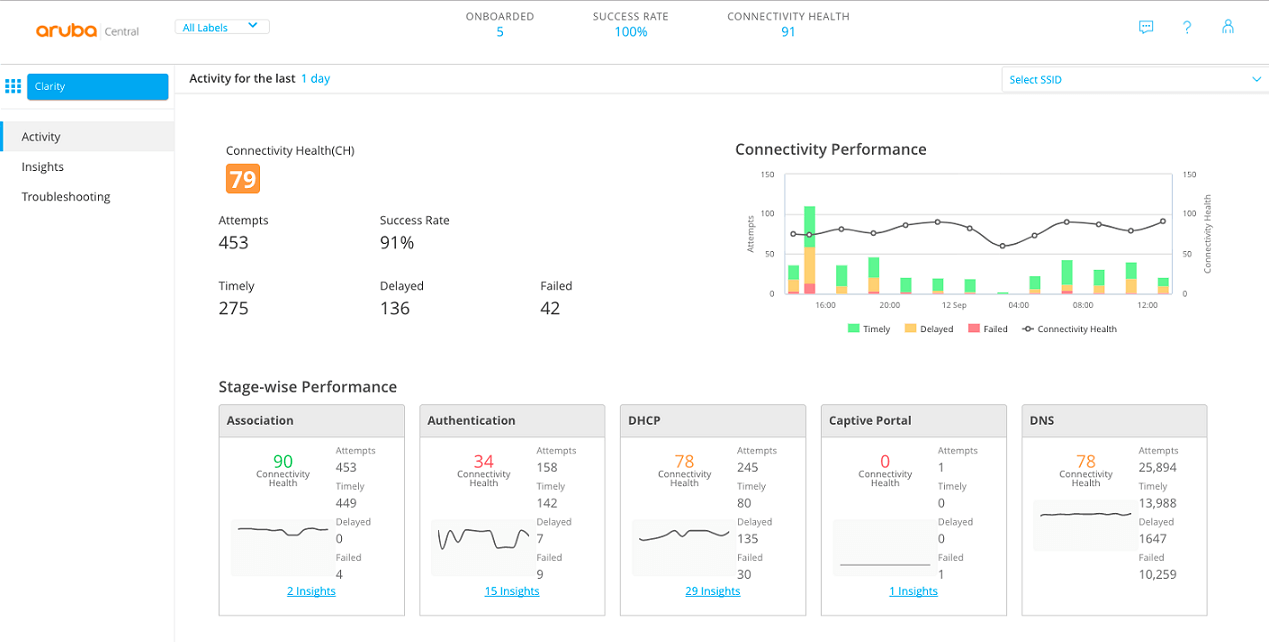
Task: Toggle the Timely series in chart legend
Action: tap(868, 329)
